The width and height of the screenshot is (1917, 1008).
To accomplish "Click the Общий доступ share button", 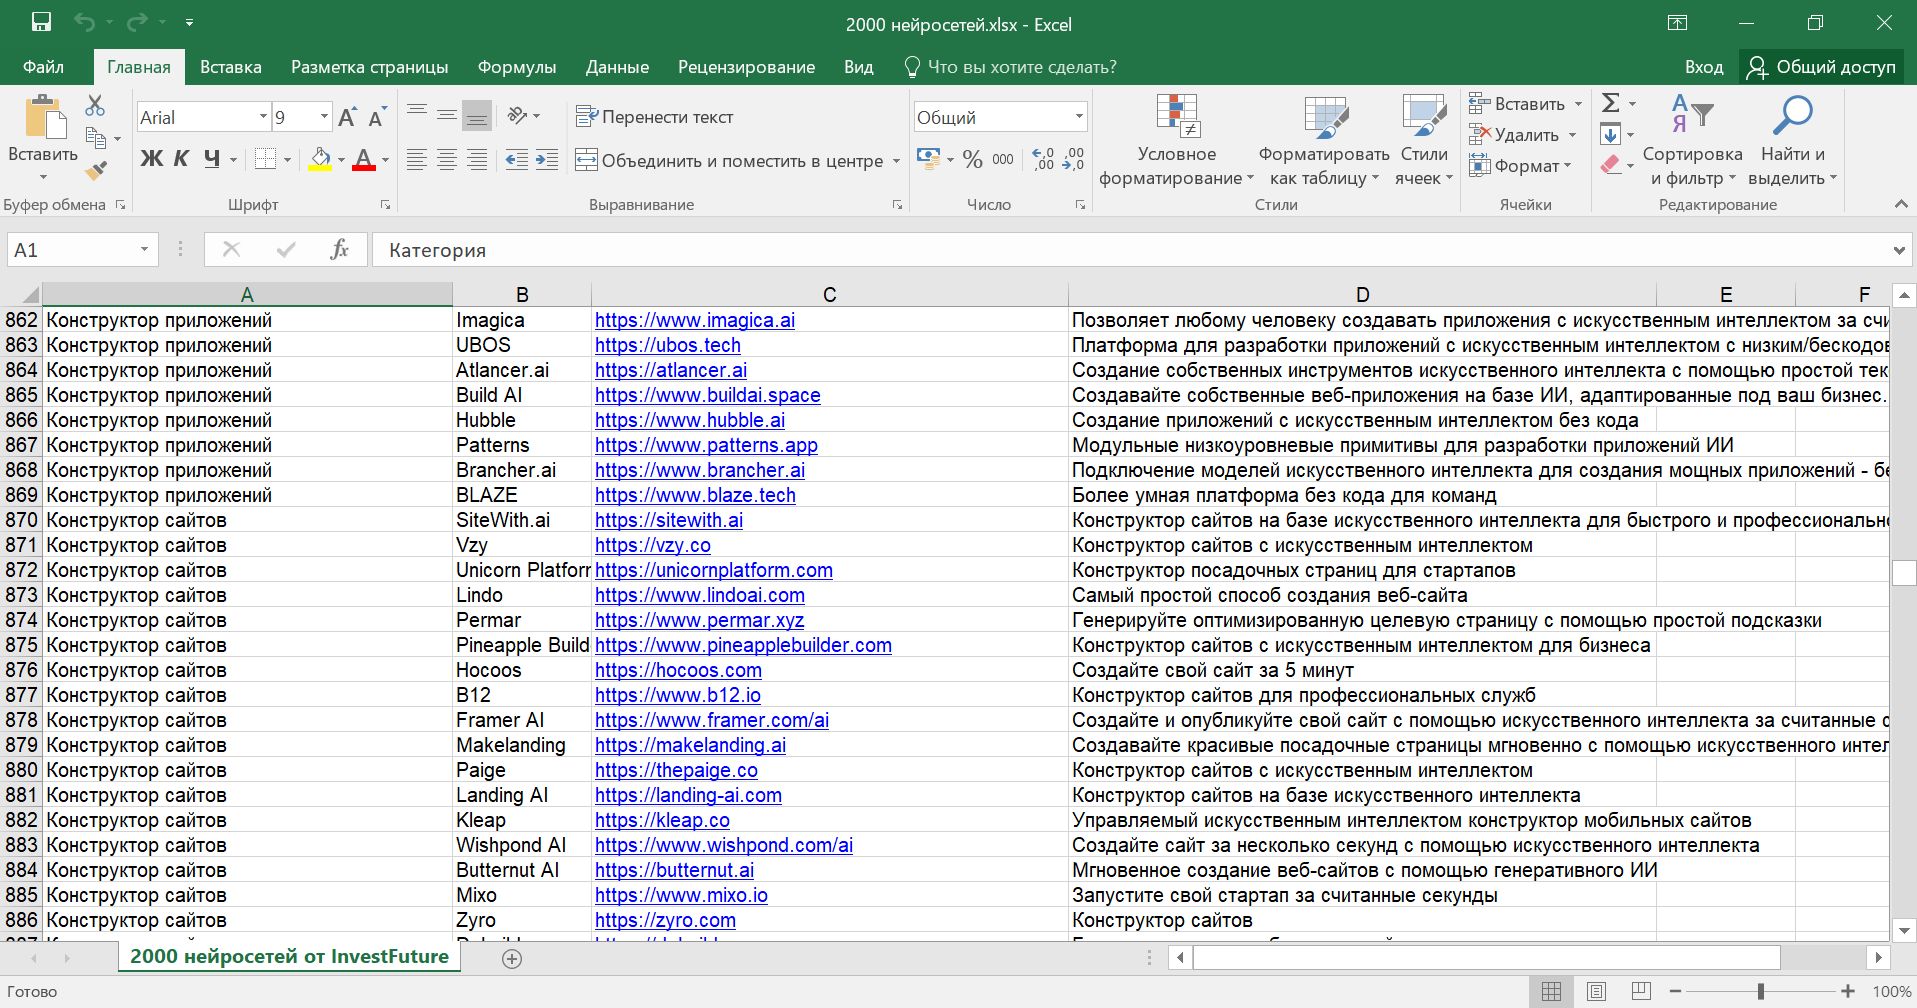I will [1821, 67].
